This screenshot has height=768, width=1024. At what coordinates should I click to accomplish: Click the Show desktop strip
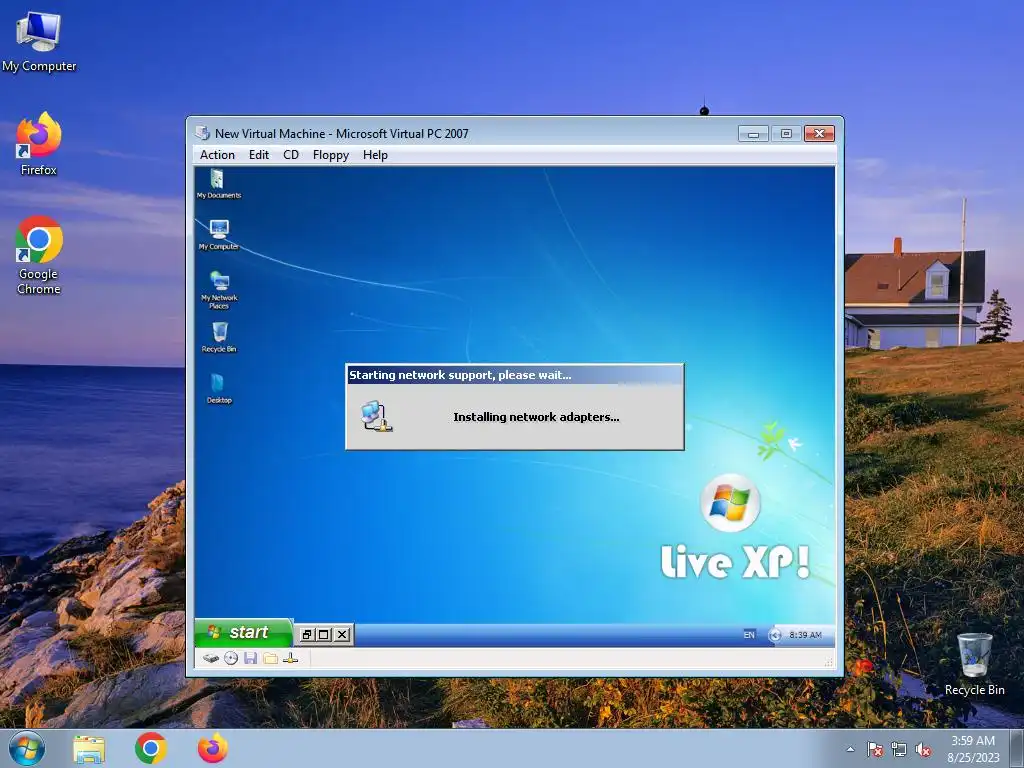click(x=1017, y=749)
